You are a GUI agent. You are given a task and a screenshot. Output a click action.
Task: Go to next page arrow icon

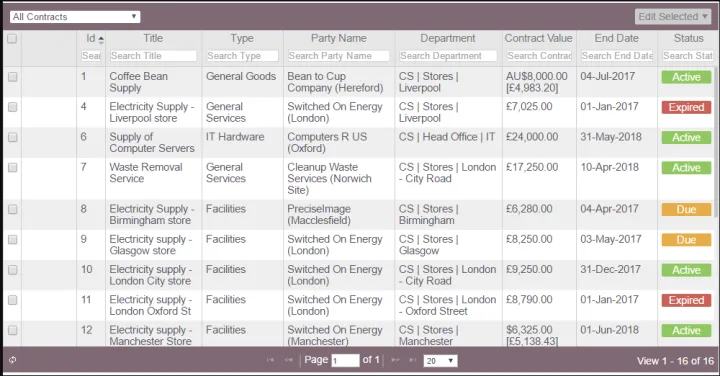coord(395,360)
